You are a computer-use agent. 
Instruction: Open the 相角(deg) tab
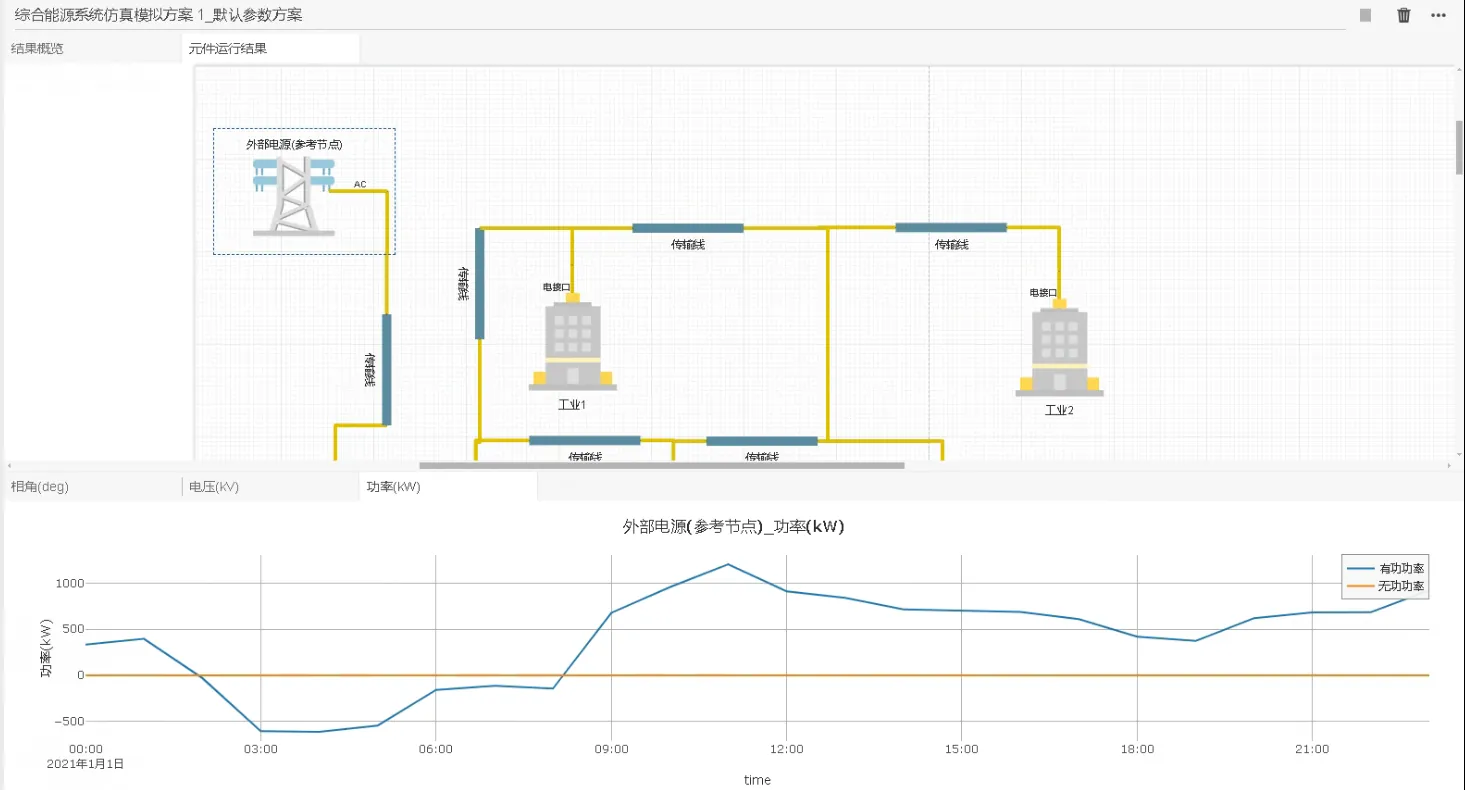[40, 487]
